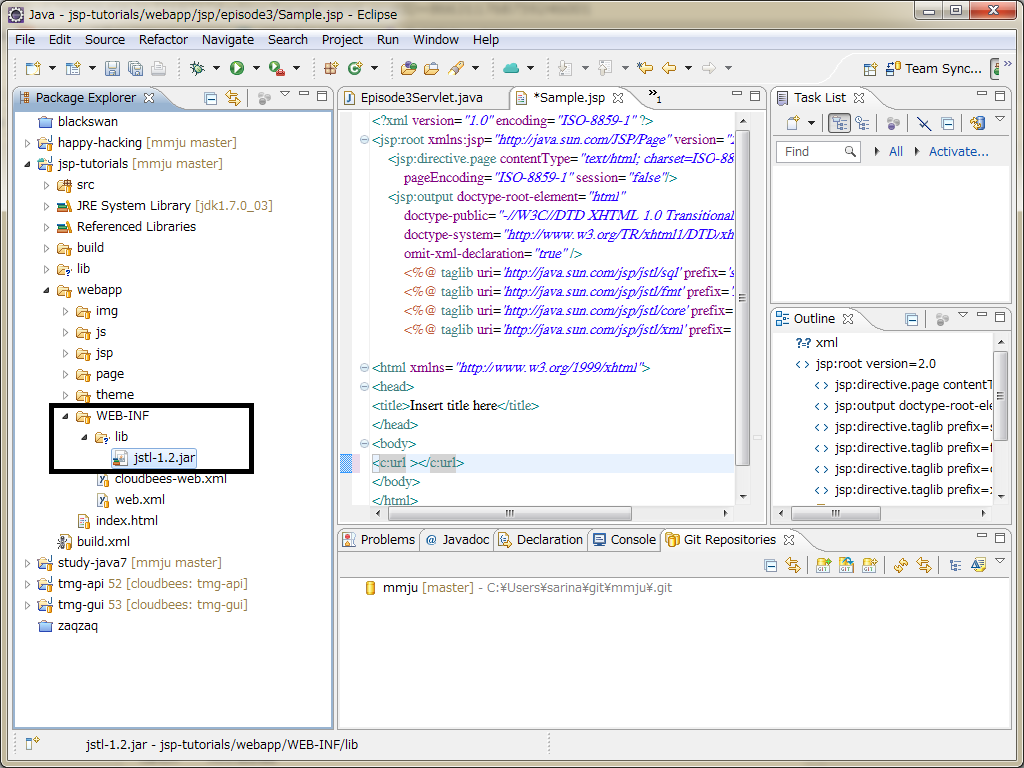Launch Debug using the bug icon

click(x=198, y=68)
